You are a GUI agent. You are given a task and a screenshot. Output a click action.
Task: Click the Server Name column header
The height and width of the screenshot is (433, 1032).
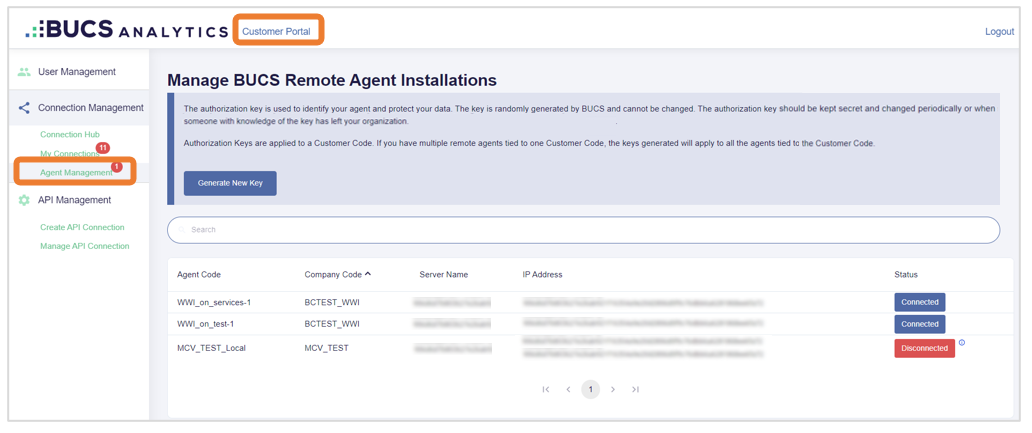click(x=444, y=274)
